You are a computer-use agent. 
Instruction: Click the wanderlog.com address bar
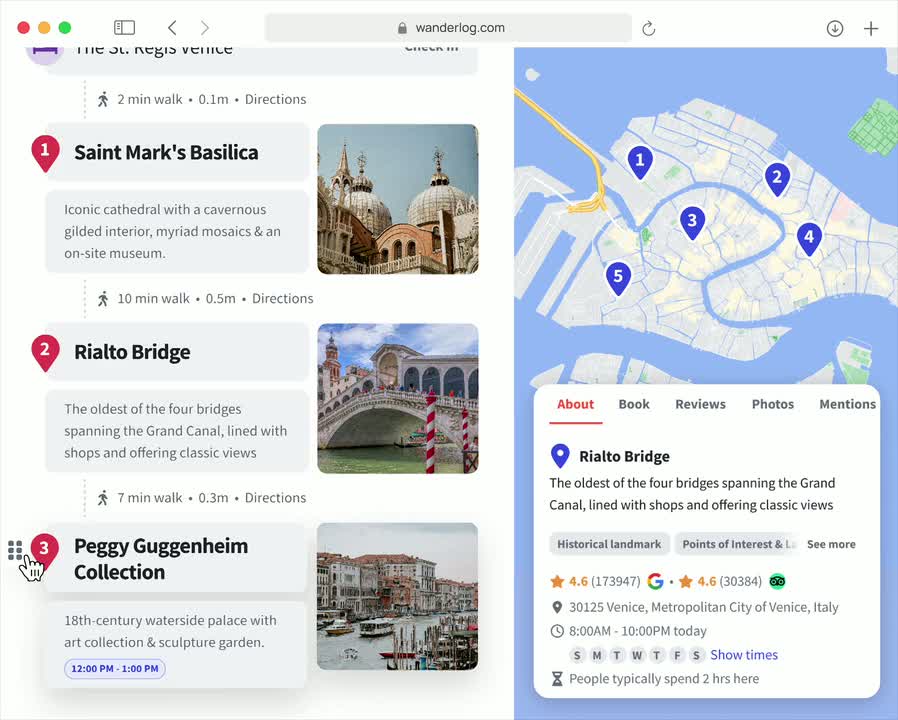pyautogui.click(x=448, y=27)
